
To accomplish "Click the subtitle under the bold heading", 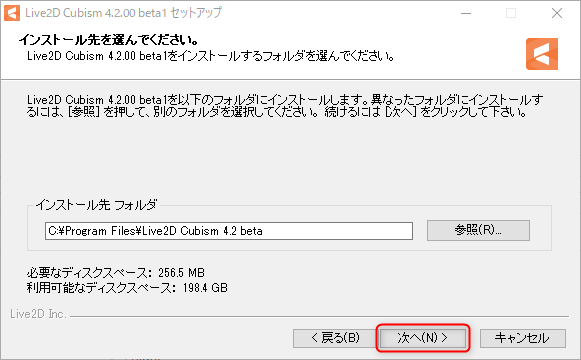I will click(210, 56).
